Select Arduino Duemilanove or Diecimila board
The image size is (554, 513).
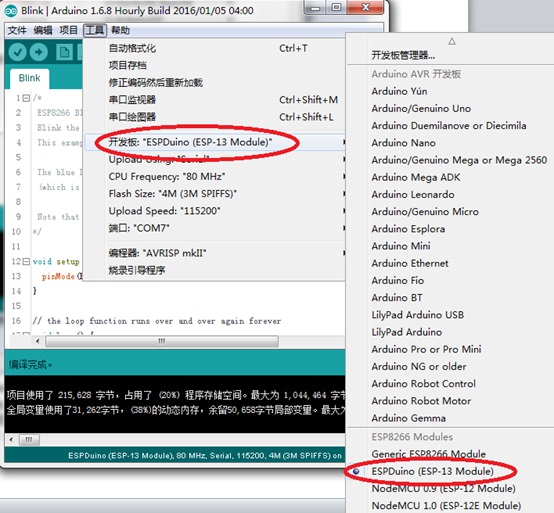tap(449, 125)
